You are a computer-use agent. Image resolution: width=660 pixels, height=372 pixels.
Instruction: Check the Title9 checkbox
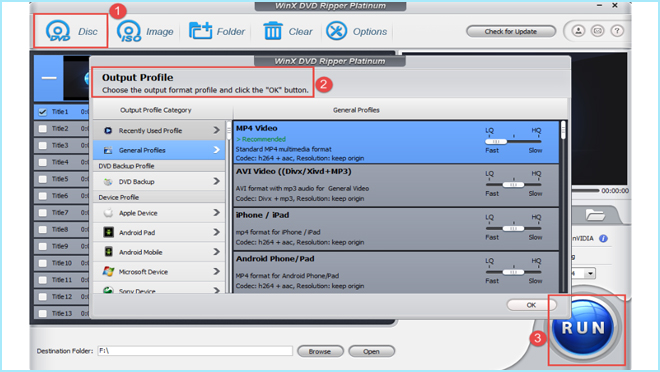(x=43, y=247)
